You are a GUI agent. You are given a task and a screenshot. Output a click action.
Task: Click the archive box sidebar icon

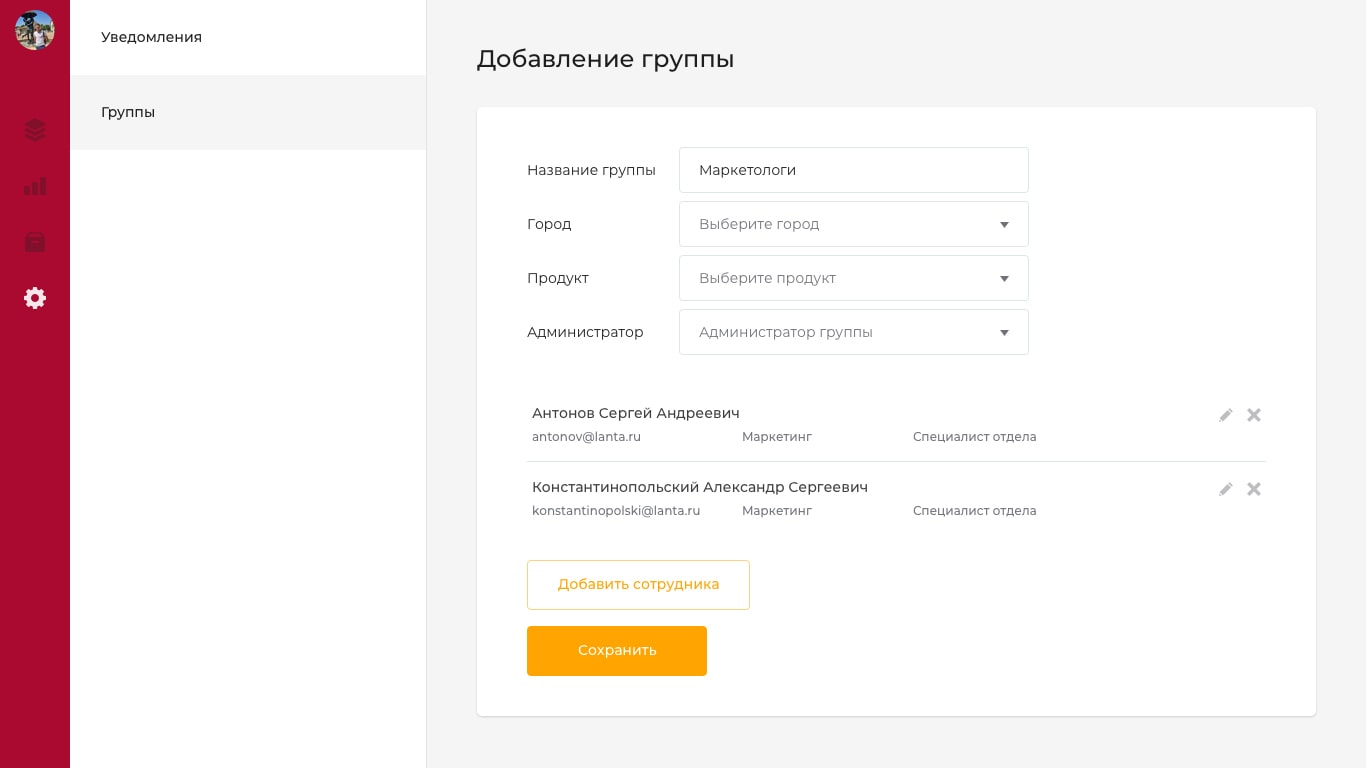pos(35,242)
